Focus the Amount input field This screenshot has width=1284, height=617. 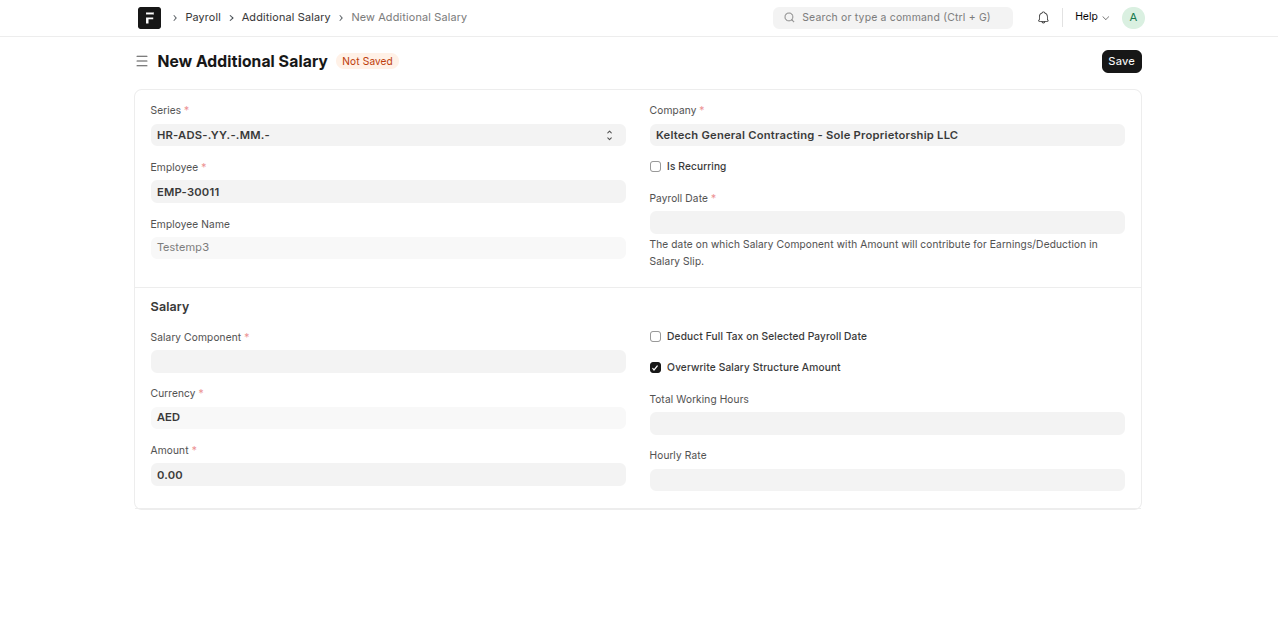tap(387, 475)
